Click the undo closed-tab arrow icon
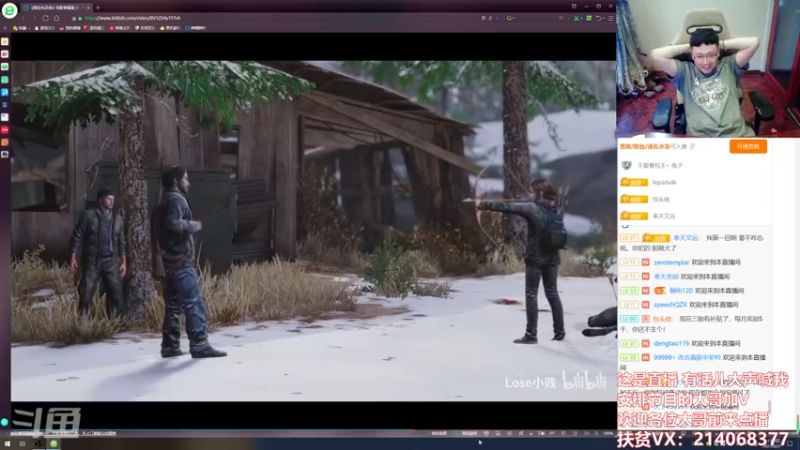The width and height of the screenshot is (800, 450). point(599,18)
